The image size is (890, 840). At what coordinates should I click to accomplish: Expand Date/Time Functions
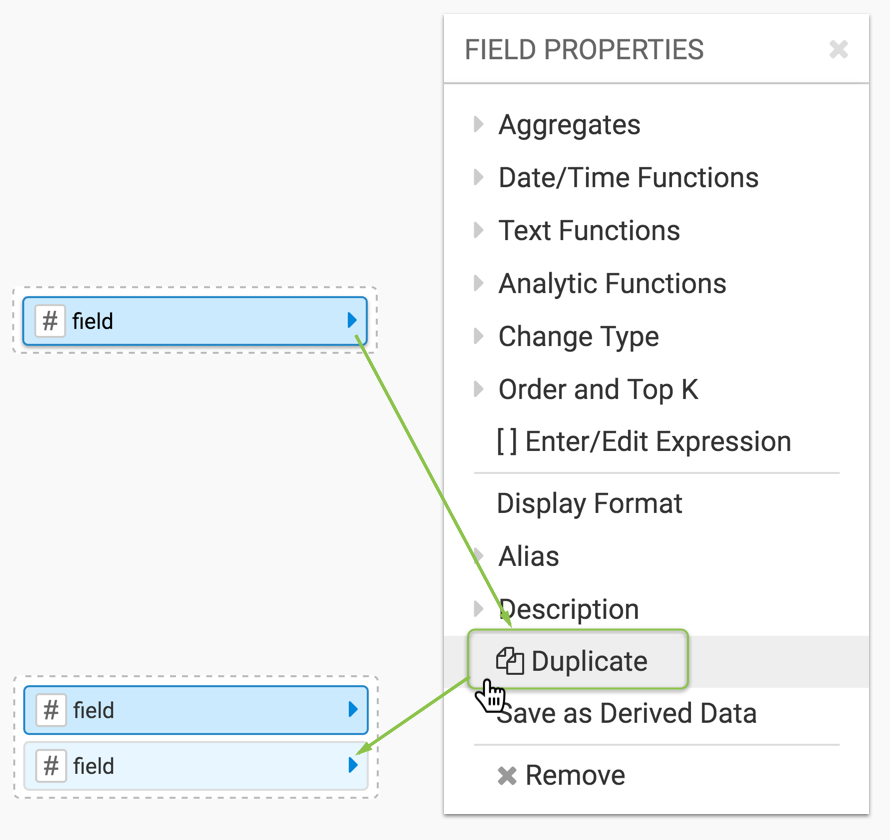[628, 178]
